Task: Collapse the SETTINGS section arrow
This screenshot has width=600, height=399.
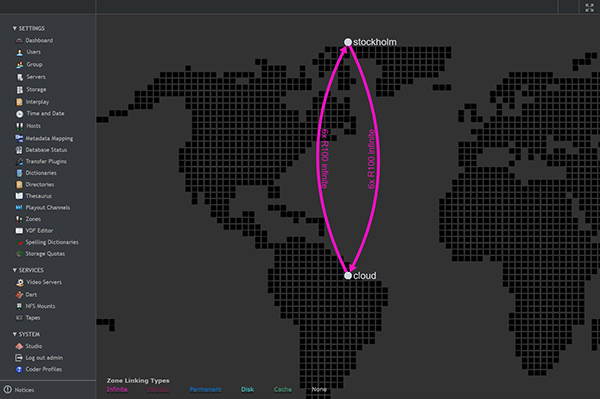Action: pos(15,28)
